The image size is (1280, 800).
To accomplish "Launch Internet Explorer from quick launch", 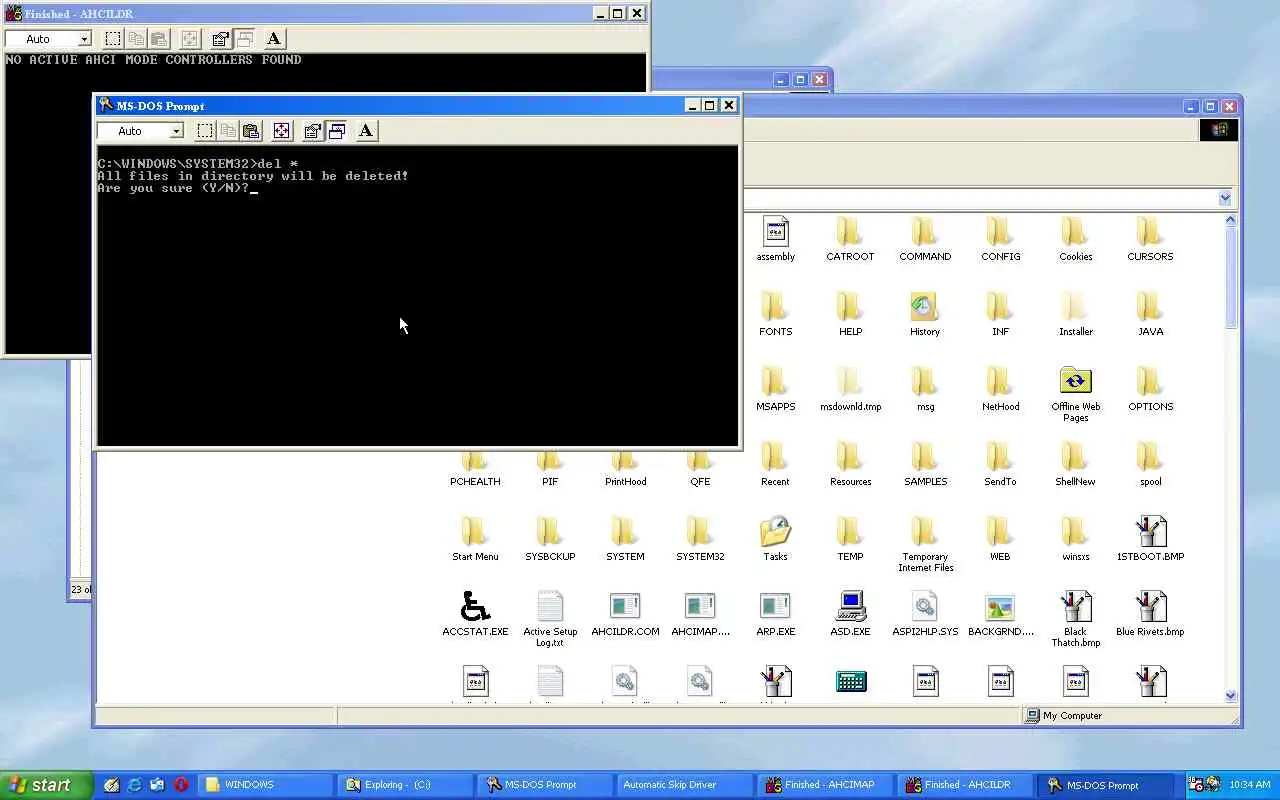I will coord(135,785).
